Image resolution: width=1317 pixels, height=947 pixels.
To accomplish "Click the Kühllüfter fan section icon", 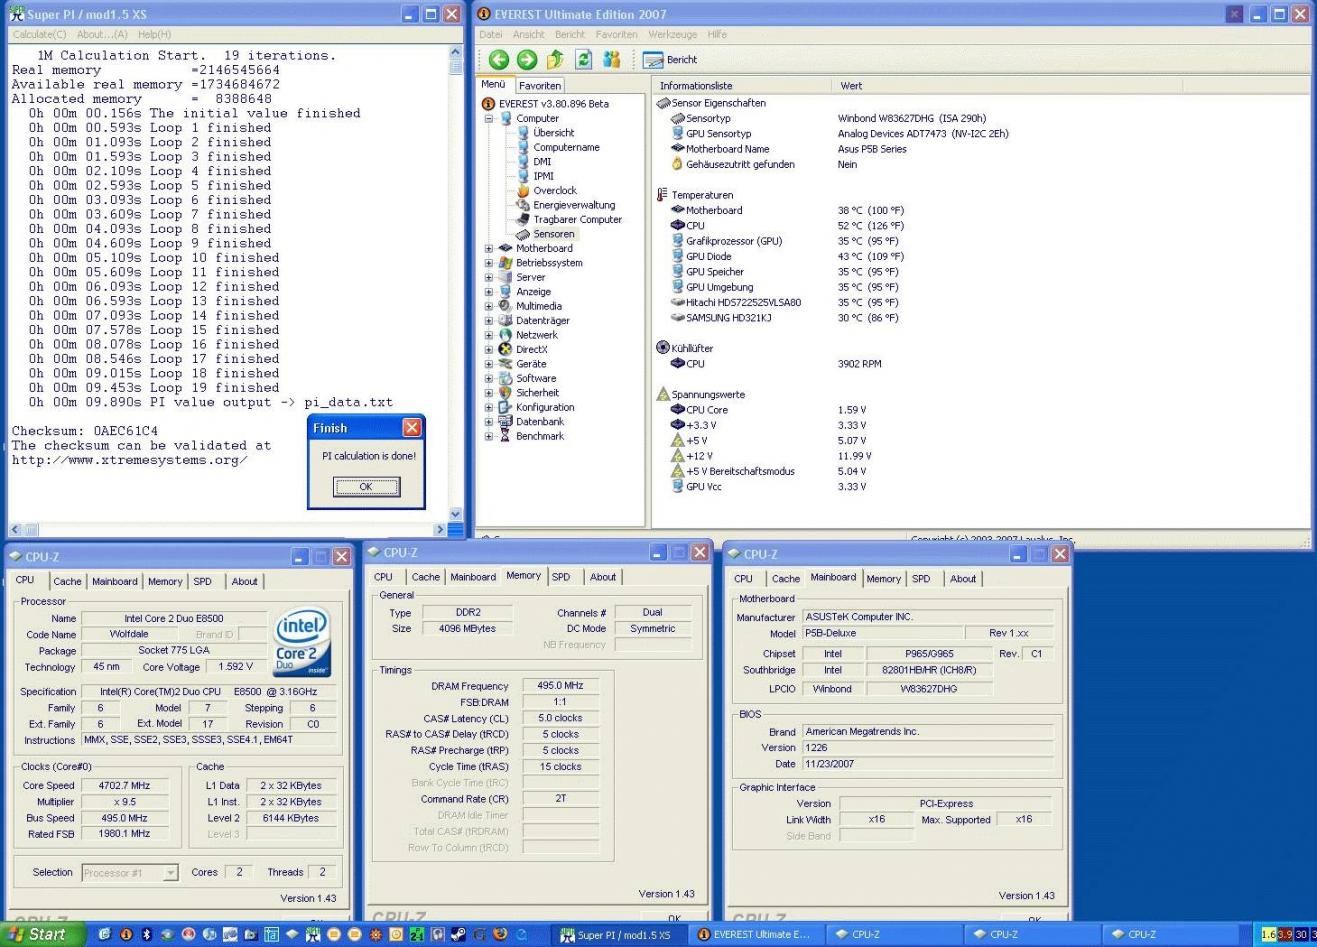I will click(662, 348).
